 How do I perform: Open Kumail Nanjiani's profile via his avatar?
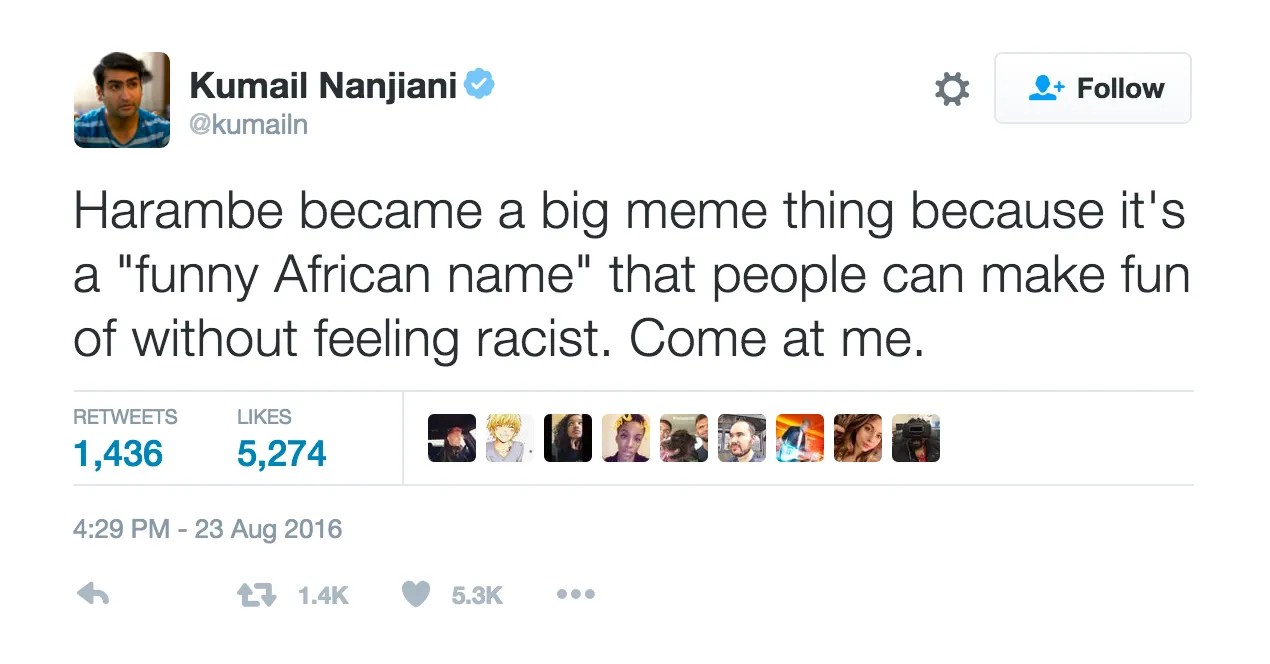[x=121, y=100]
